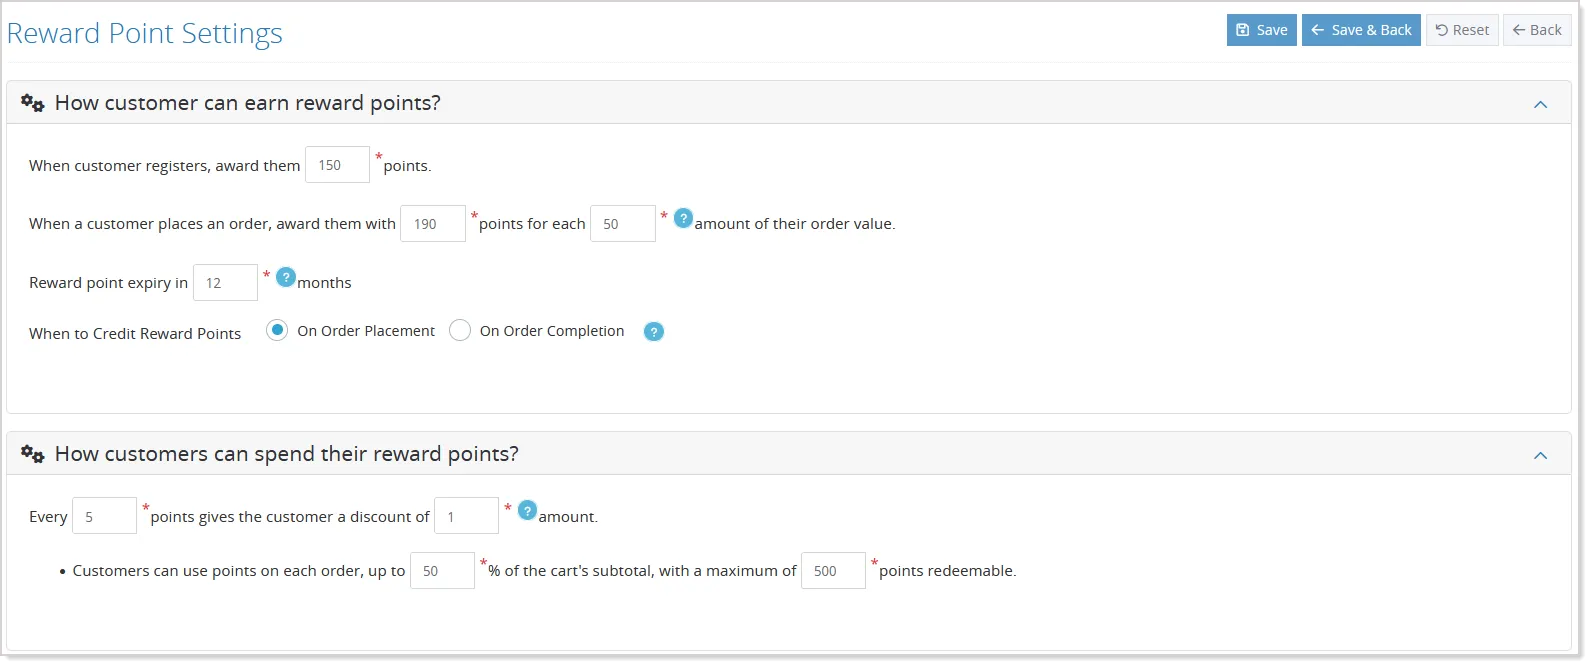Collapse the spend reward points section
The image size is (1590, 666).
click(x=1541, y=455)
